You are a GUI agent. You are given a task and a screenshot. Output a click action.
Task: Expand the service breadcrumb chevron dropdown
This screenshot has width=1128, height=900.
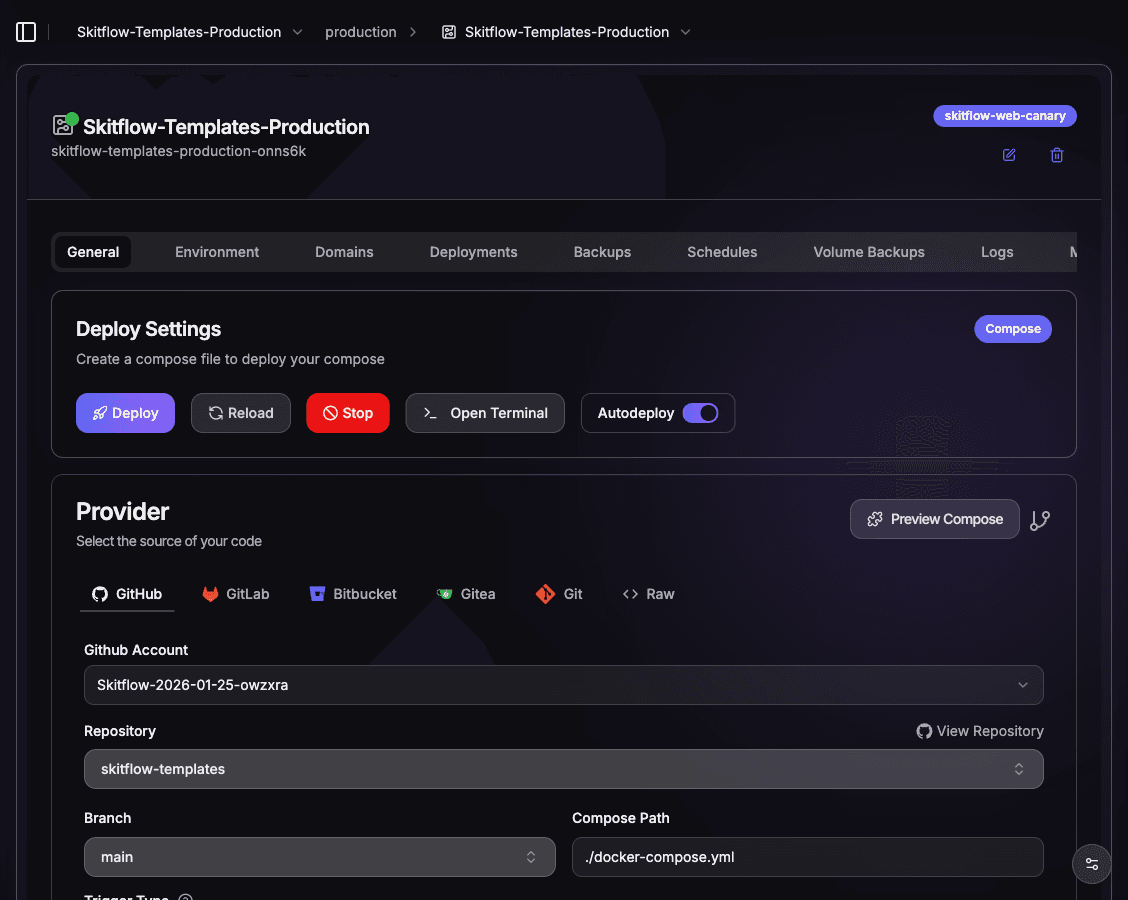pyautogui.click(x=686, y=32)
